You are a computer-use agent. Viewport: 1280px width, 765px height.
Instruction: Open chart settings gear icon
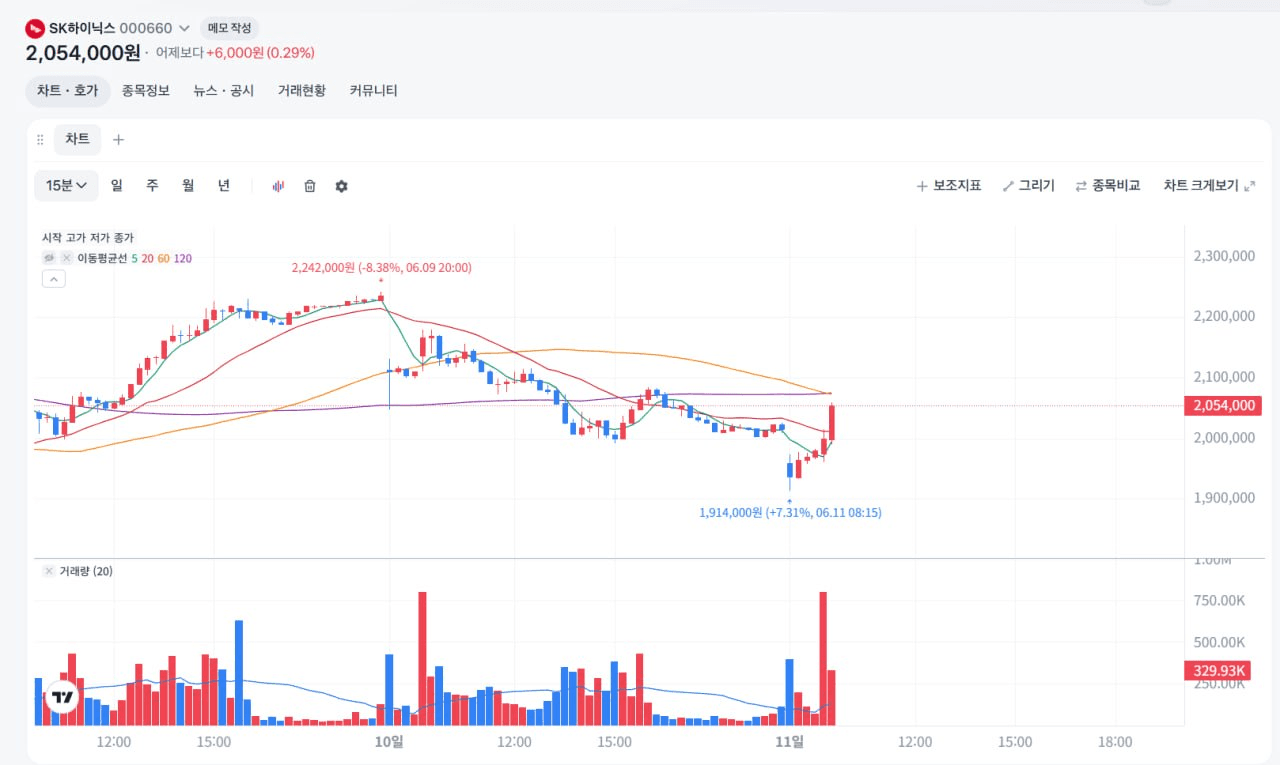coord(341,186)
